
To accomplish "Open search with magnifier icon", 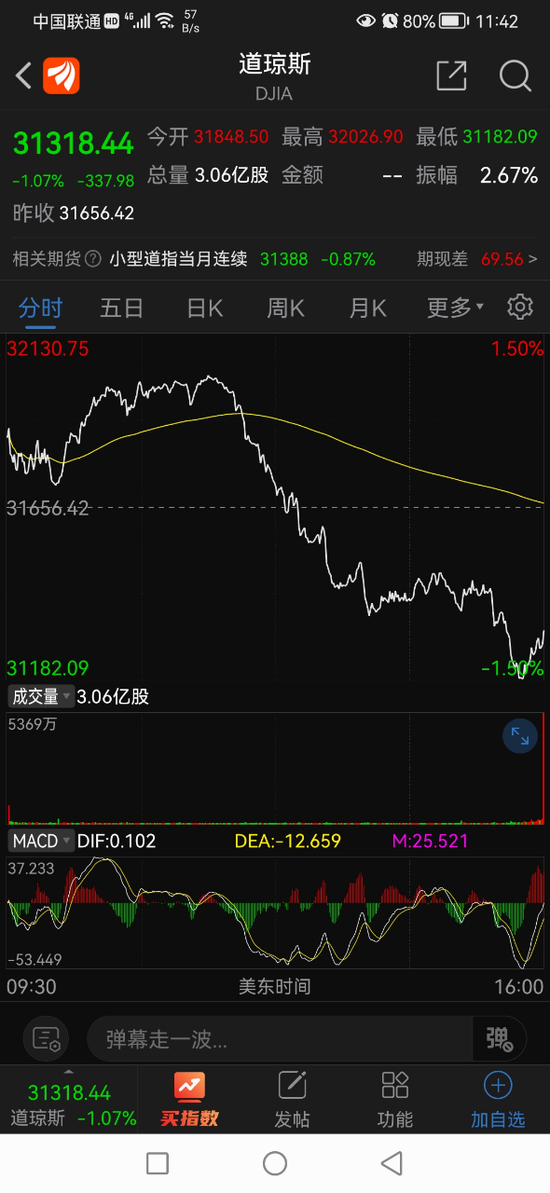I will point(515,76).
